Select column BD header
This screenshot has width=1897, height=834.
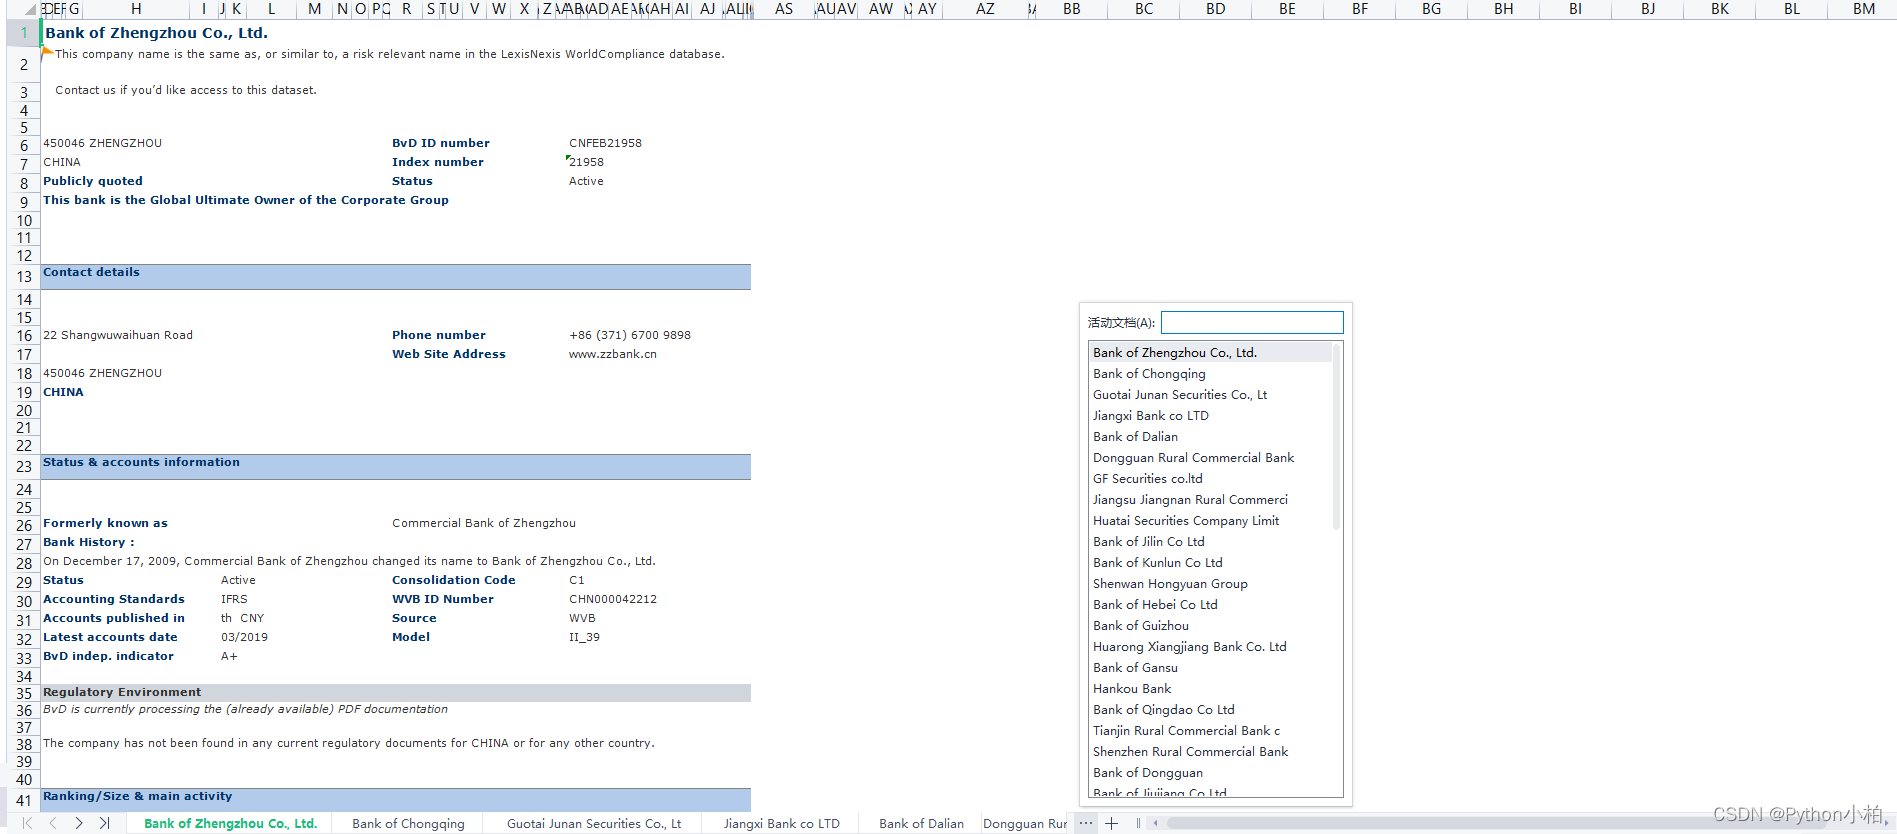(x=1215, y=9)
